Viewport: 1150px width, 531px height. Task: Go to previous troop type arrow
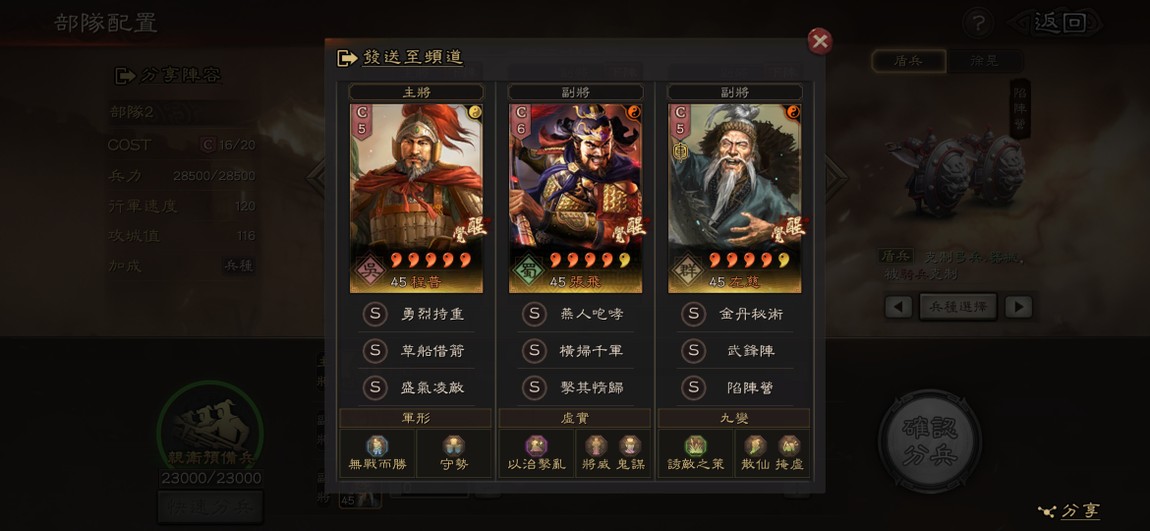pos(898,307)
